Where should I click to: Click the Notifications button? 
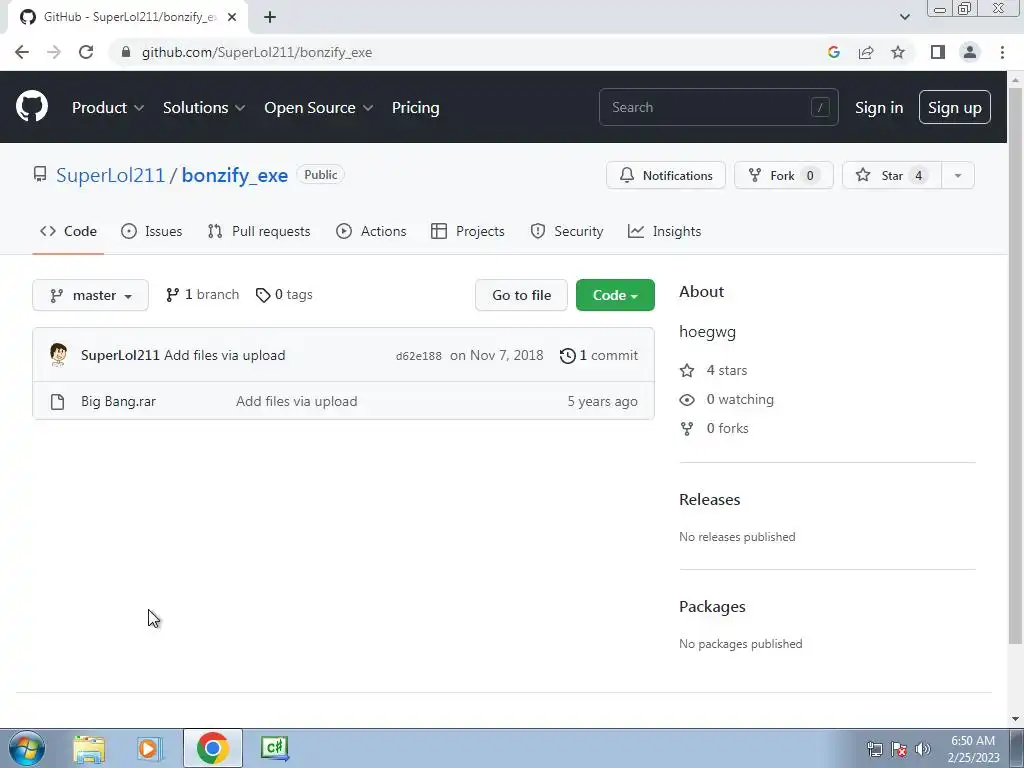coord(665,175)
